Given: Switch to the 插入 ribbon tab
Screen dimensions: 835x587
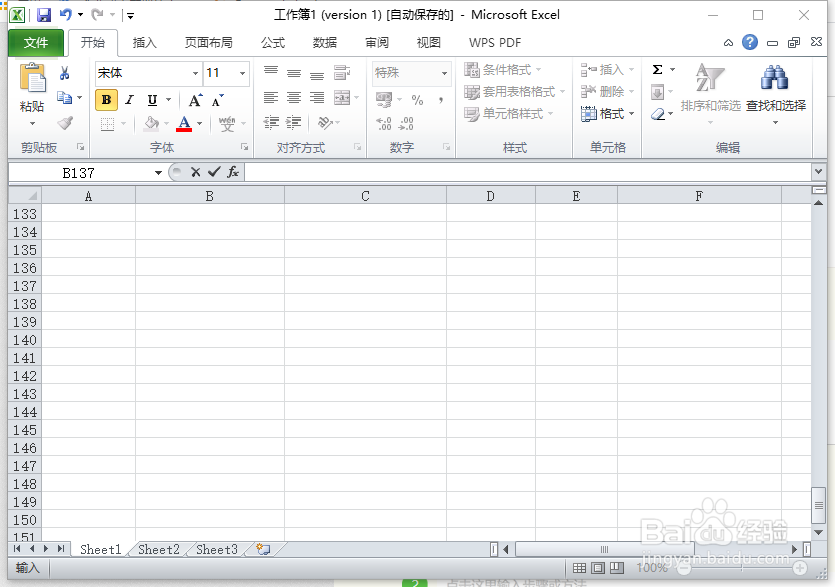Looking at the screenshot, I should click(146, 42).
